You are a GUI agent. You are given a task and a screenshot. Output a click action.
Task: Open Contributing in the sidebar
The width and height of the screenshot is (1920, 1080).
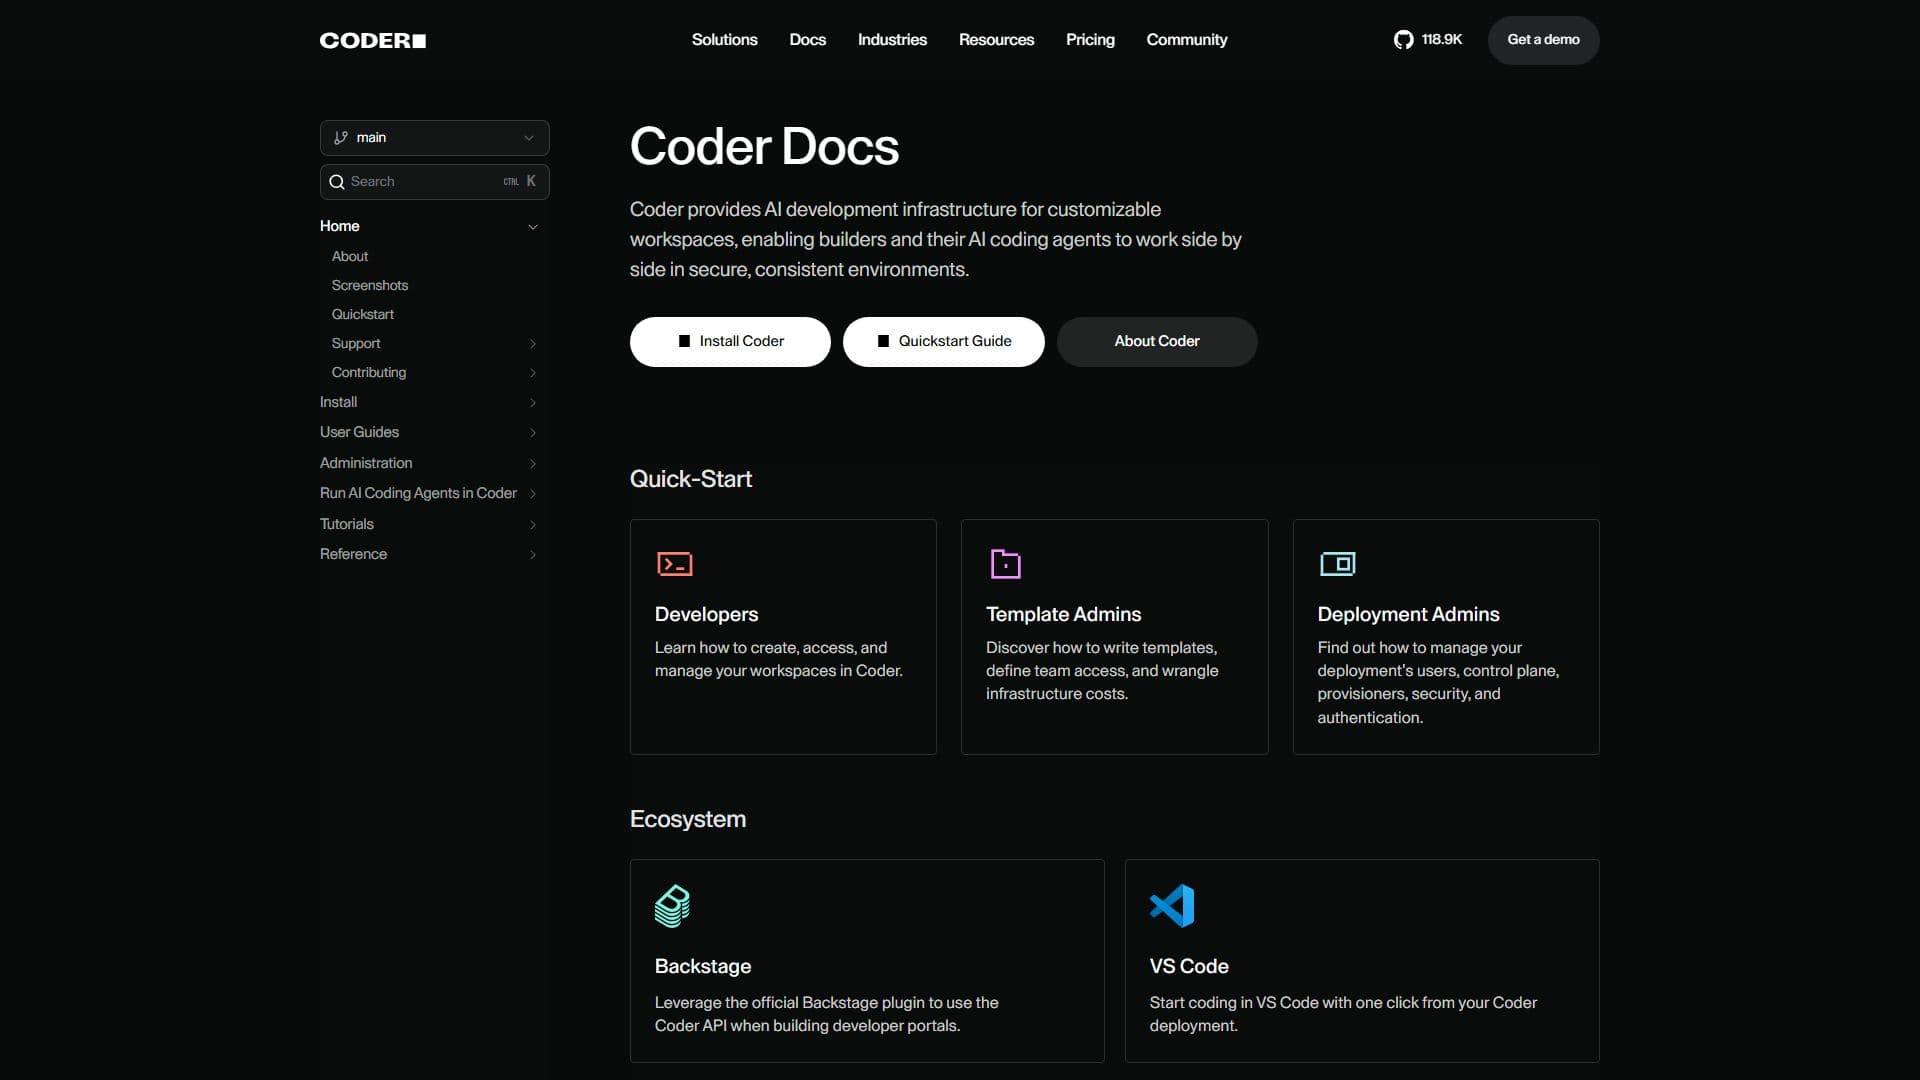point(369,373)
